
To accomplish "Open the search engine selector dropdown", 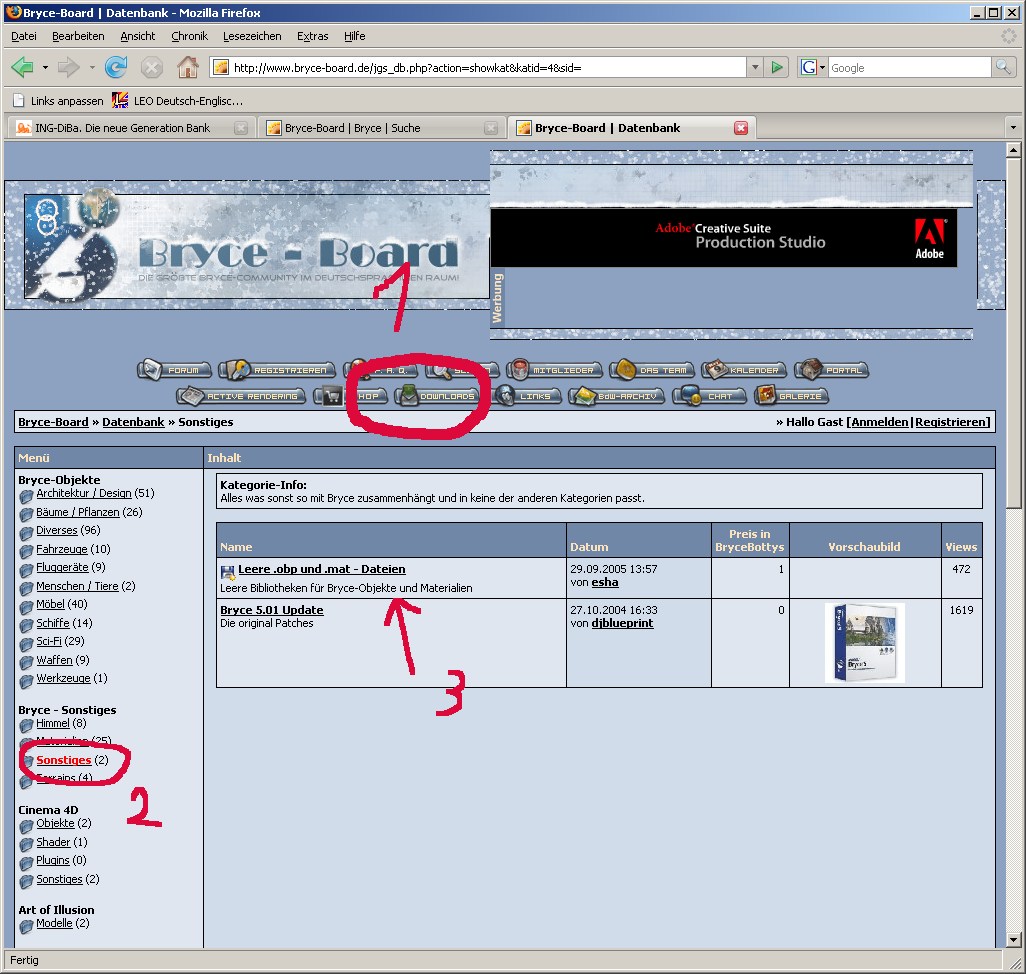I will [812, 67].
